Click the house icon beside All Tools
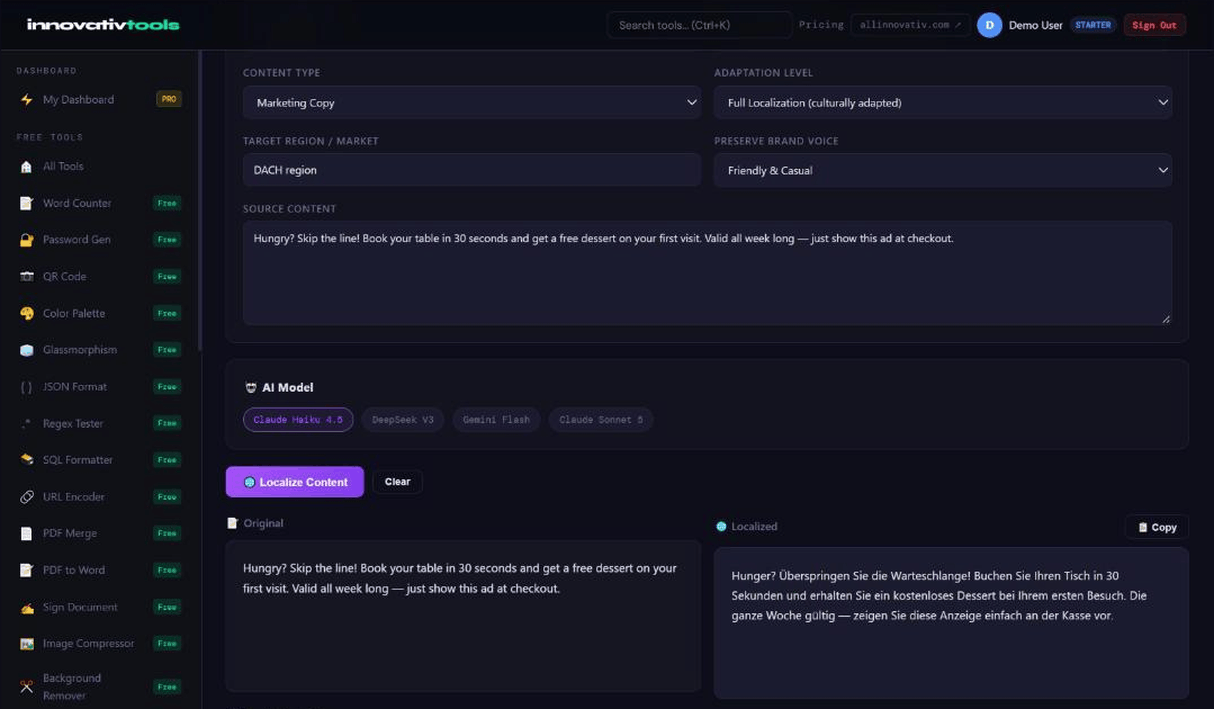 (27, 167)
